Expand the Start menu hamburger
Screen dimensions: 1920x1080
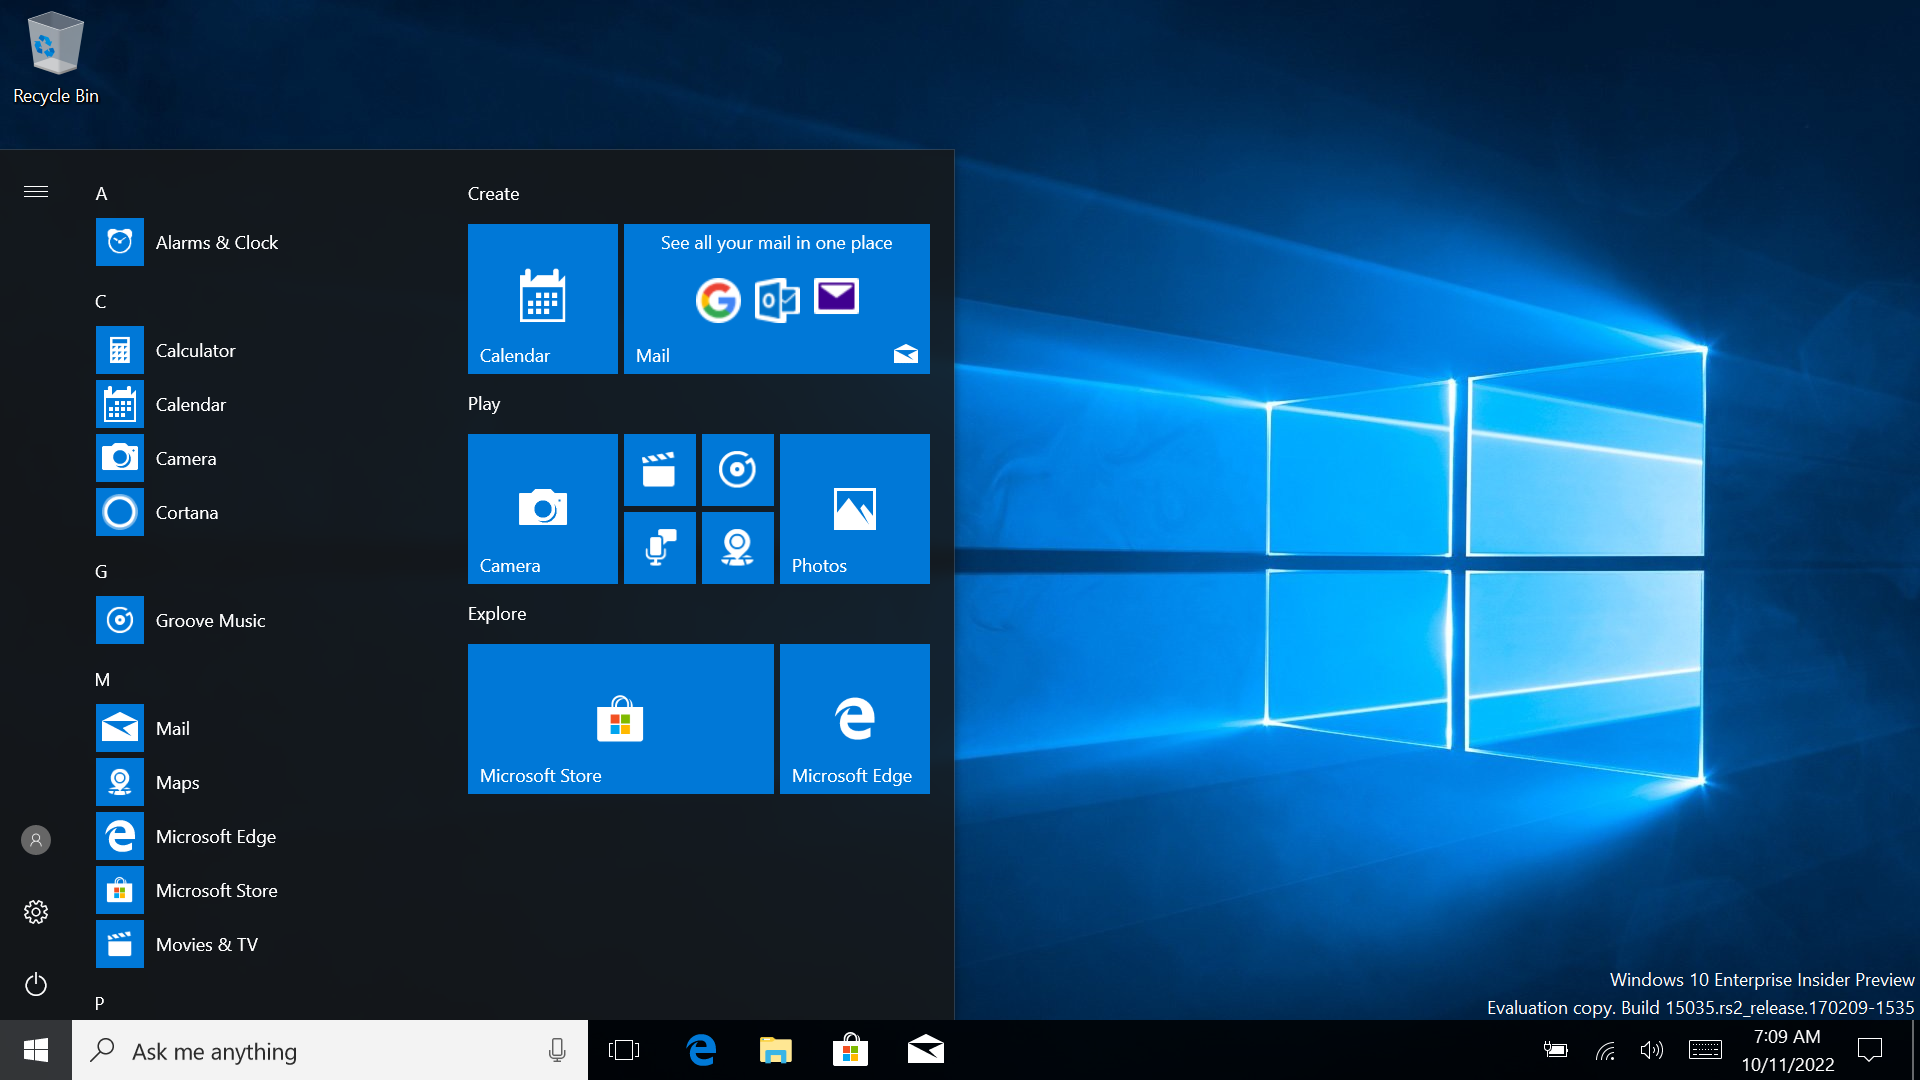pos(36,191)
